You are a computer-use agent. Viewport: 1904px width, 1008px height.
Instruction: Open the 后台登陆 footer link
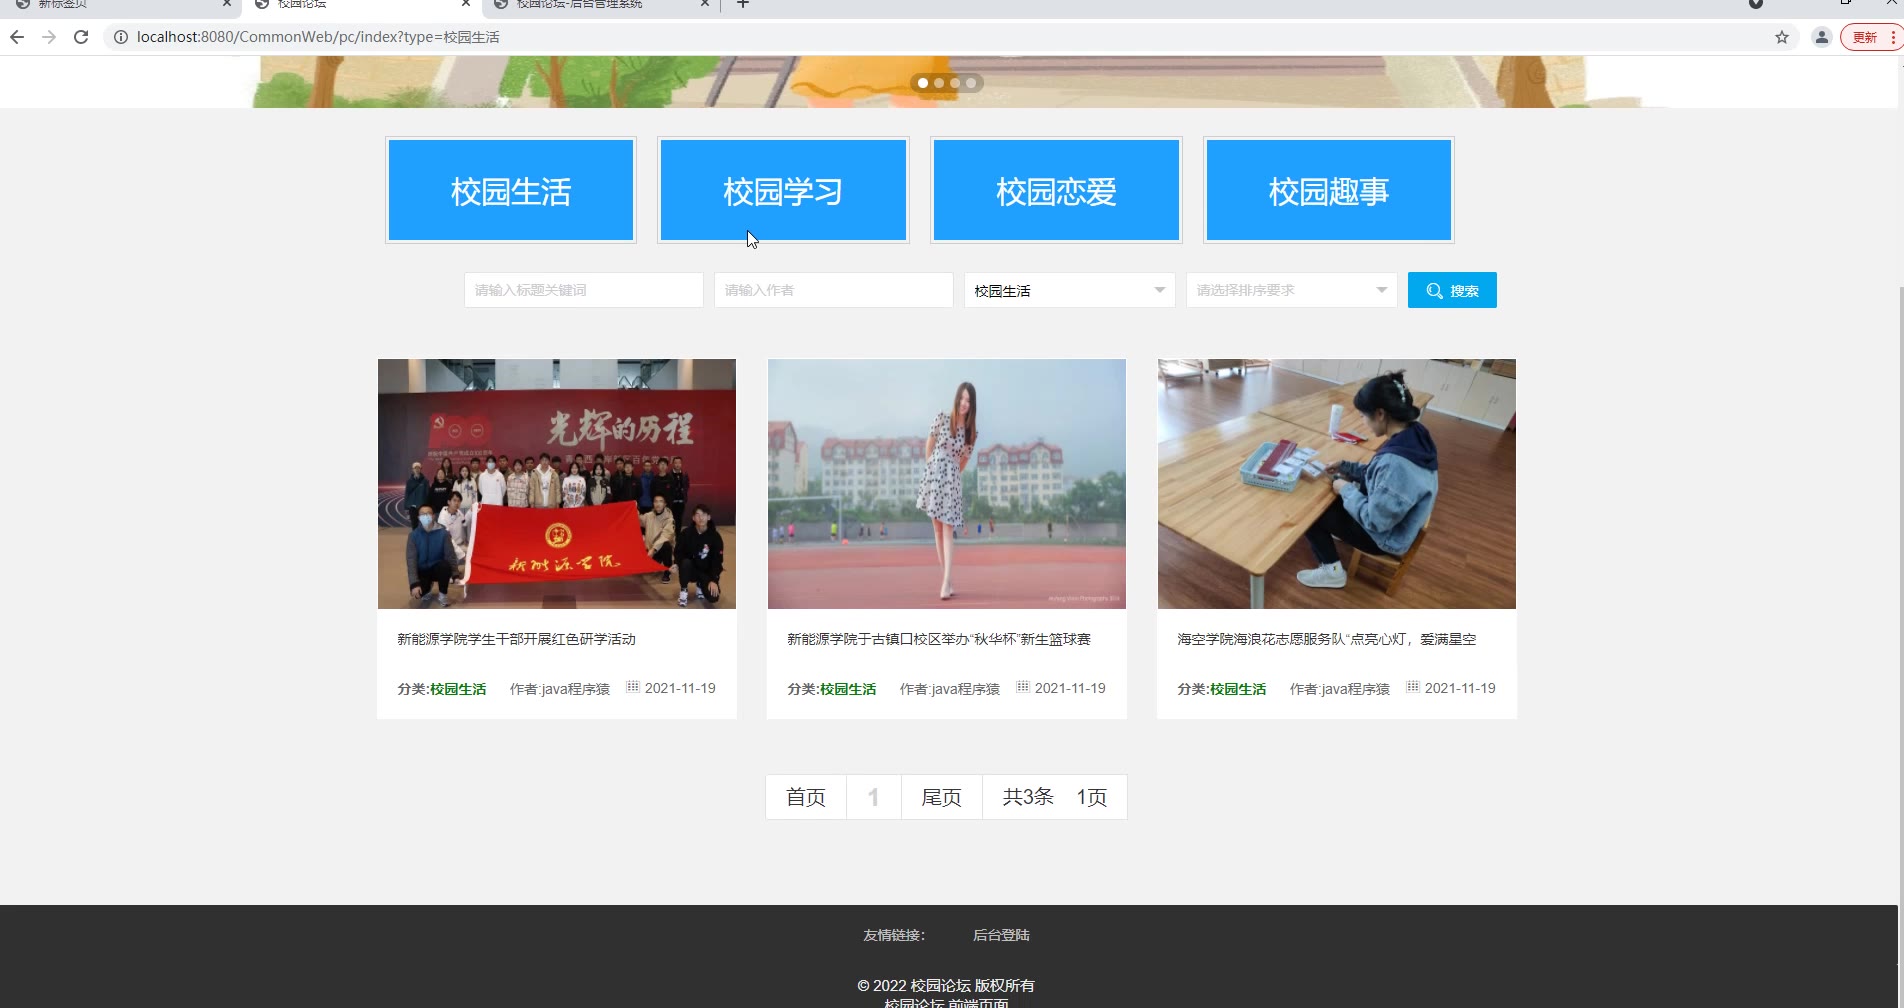point(1001,935)
